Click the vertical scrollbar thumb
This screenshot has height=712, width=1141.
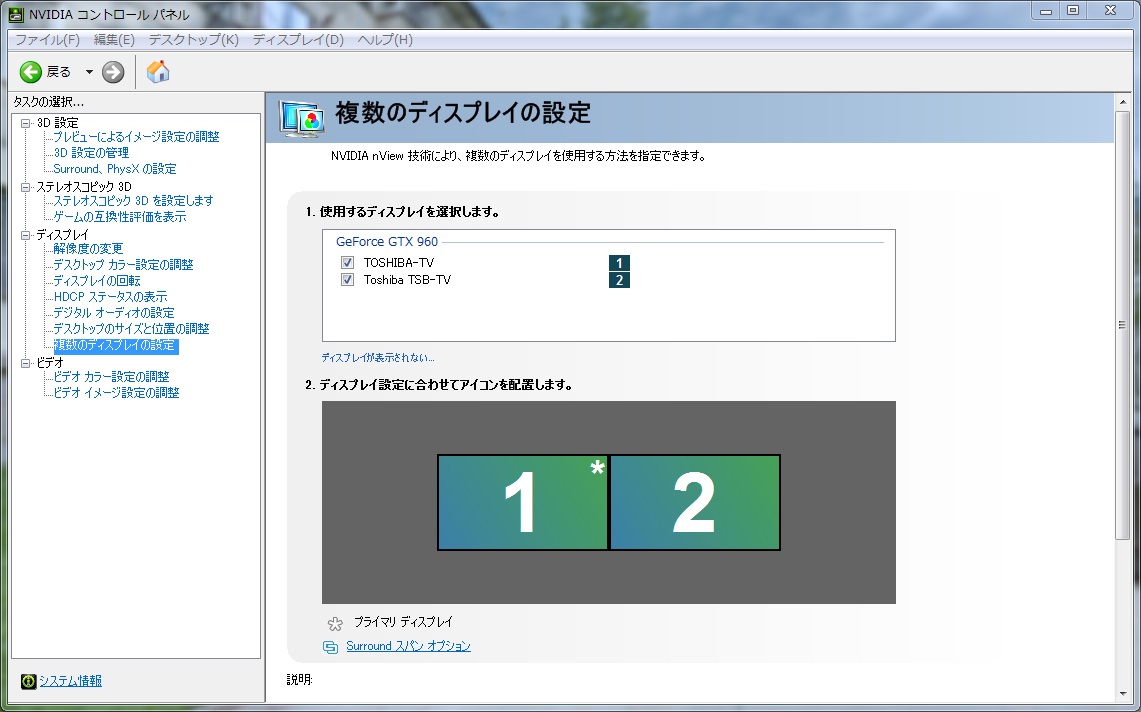[1122, 325]
